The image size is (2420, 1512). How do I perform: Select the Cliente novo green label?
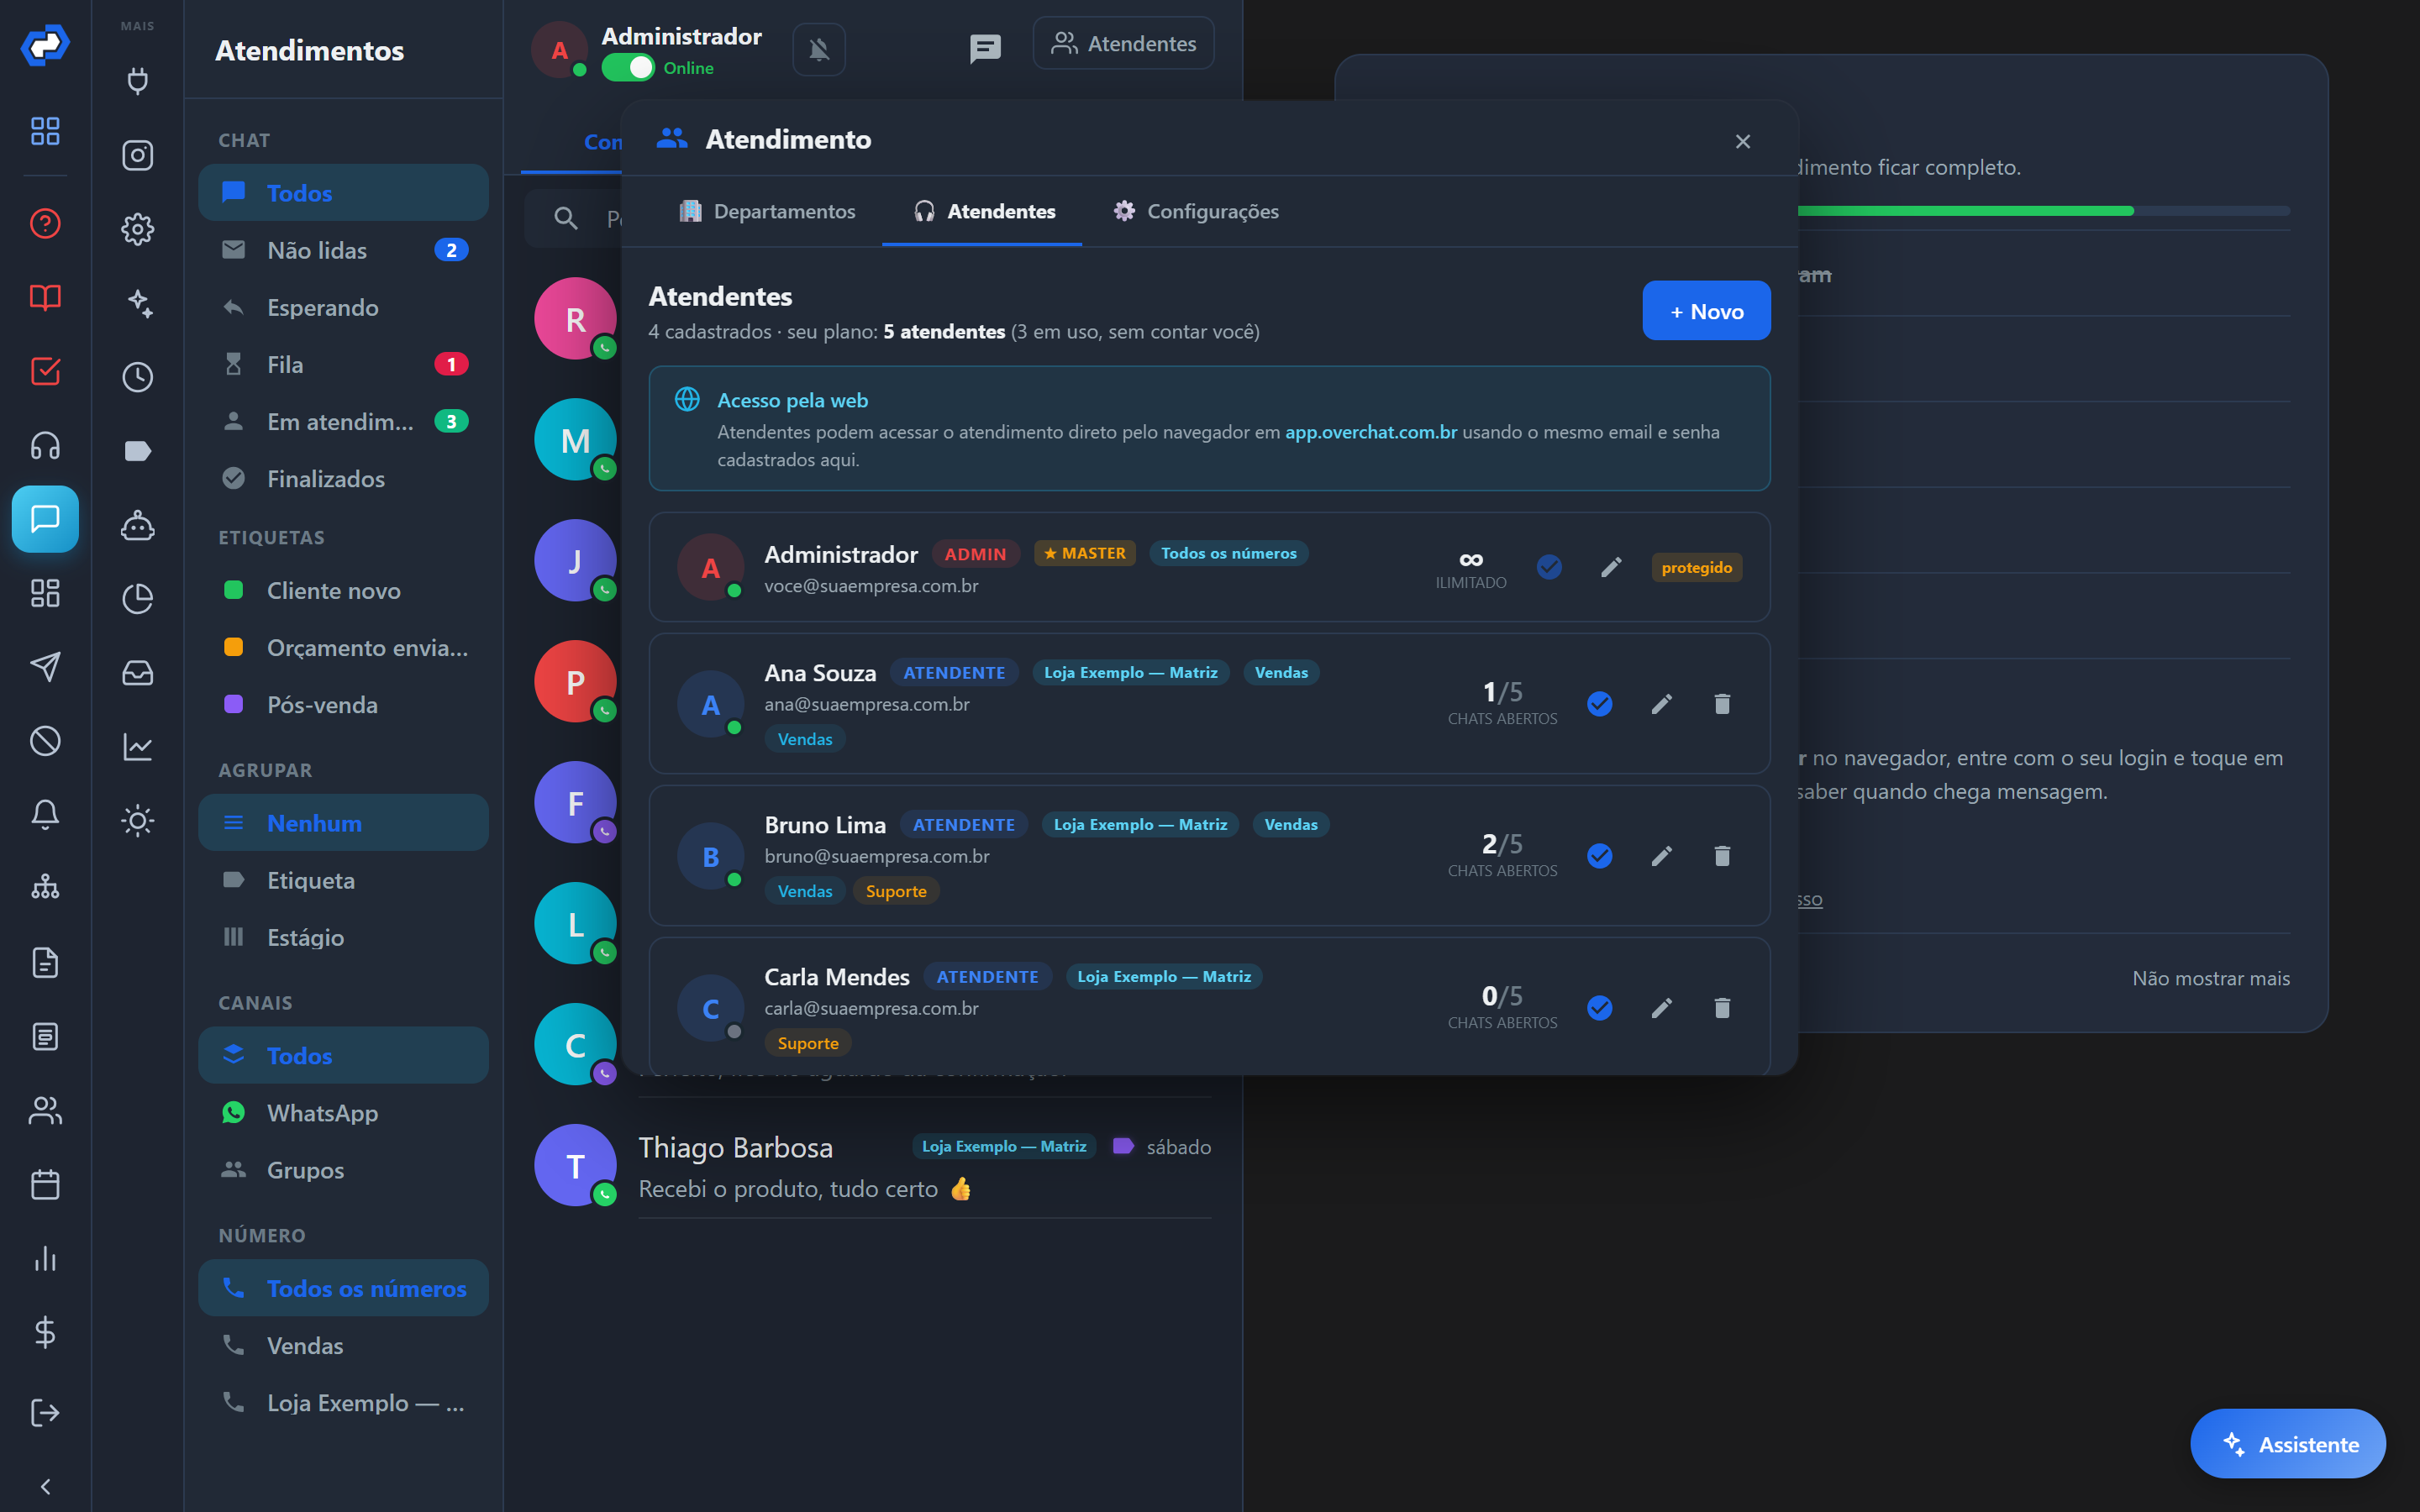343,590
